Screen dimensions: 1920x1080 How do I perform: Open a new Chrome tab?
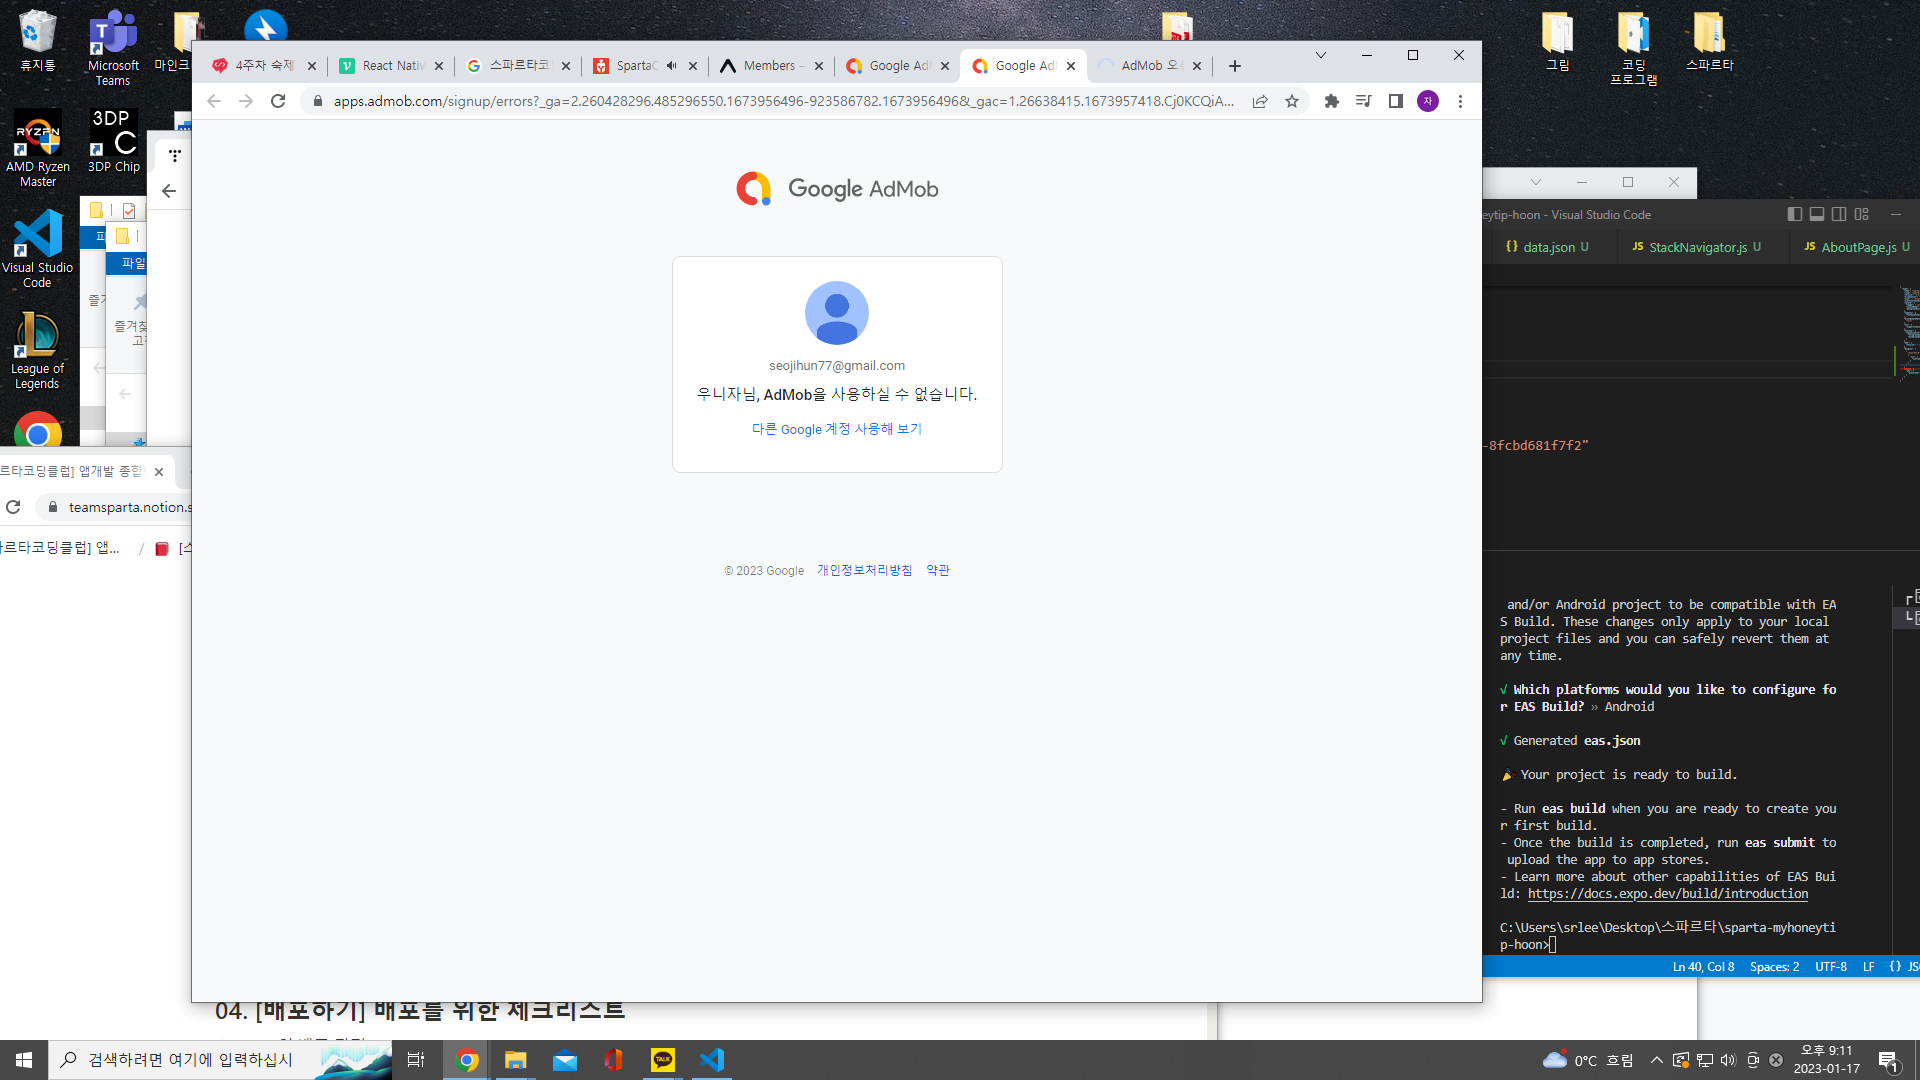tap(1235, 66)
